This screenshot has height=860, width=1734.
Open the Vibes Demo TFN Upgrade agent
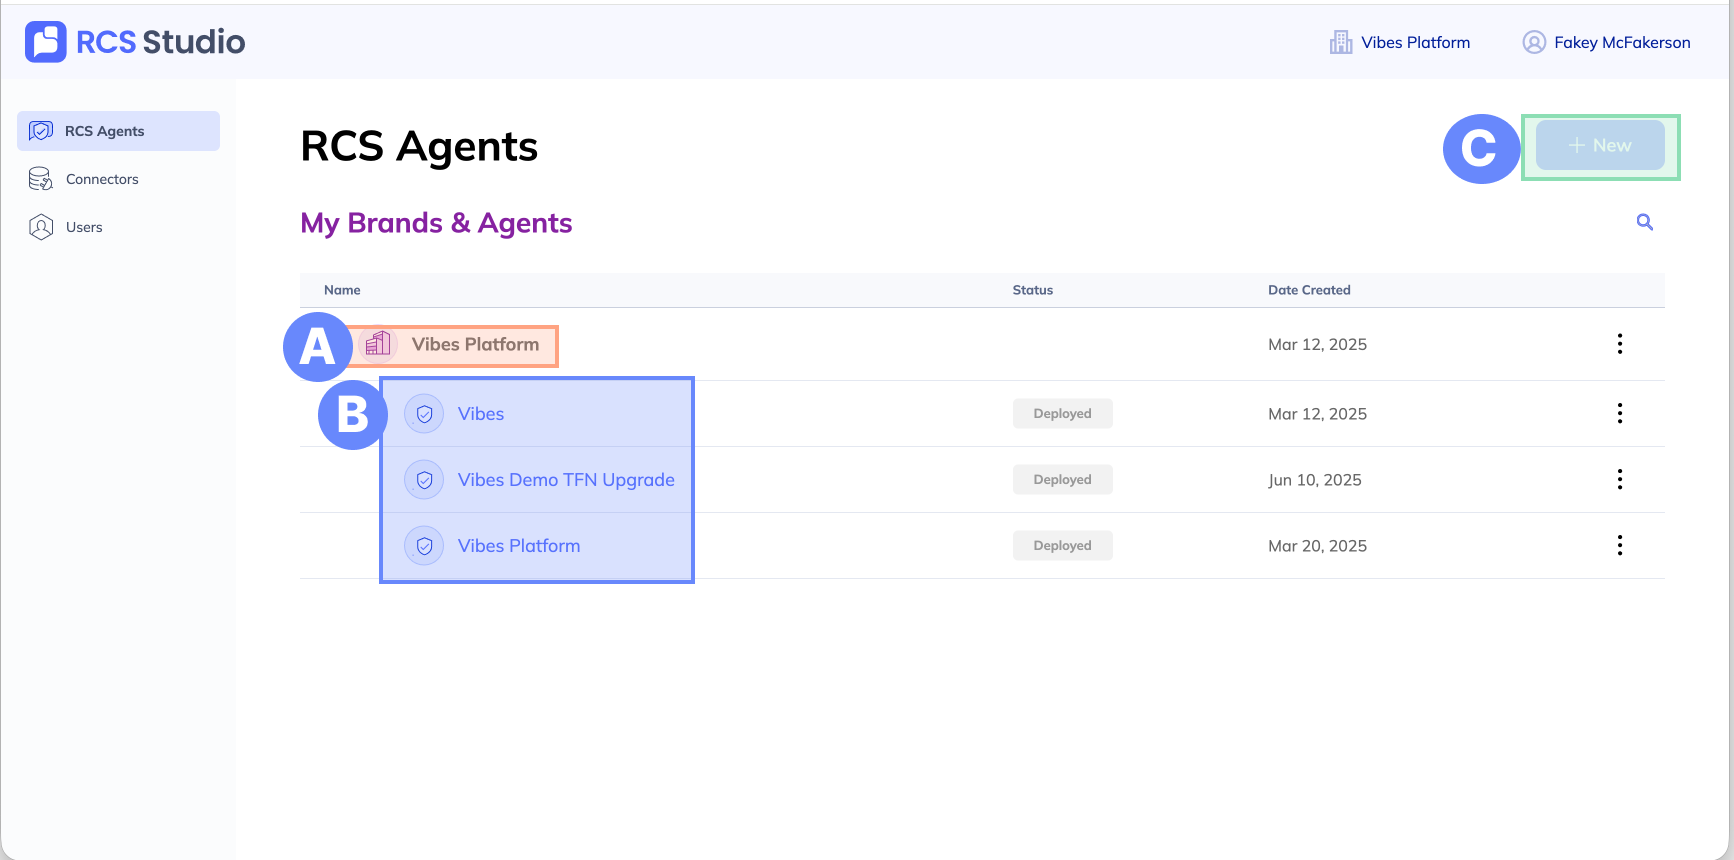tap(566, 480)
